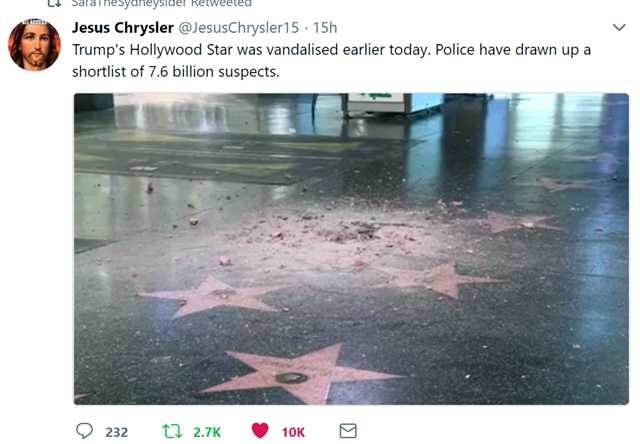The width and height of the screenshot is (640, 444).
Task: Click the small retweeted arrows icon at top
Action: [54, 3]
